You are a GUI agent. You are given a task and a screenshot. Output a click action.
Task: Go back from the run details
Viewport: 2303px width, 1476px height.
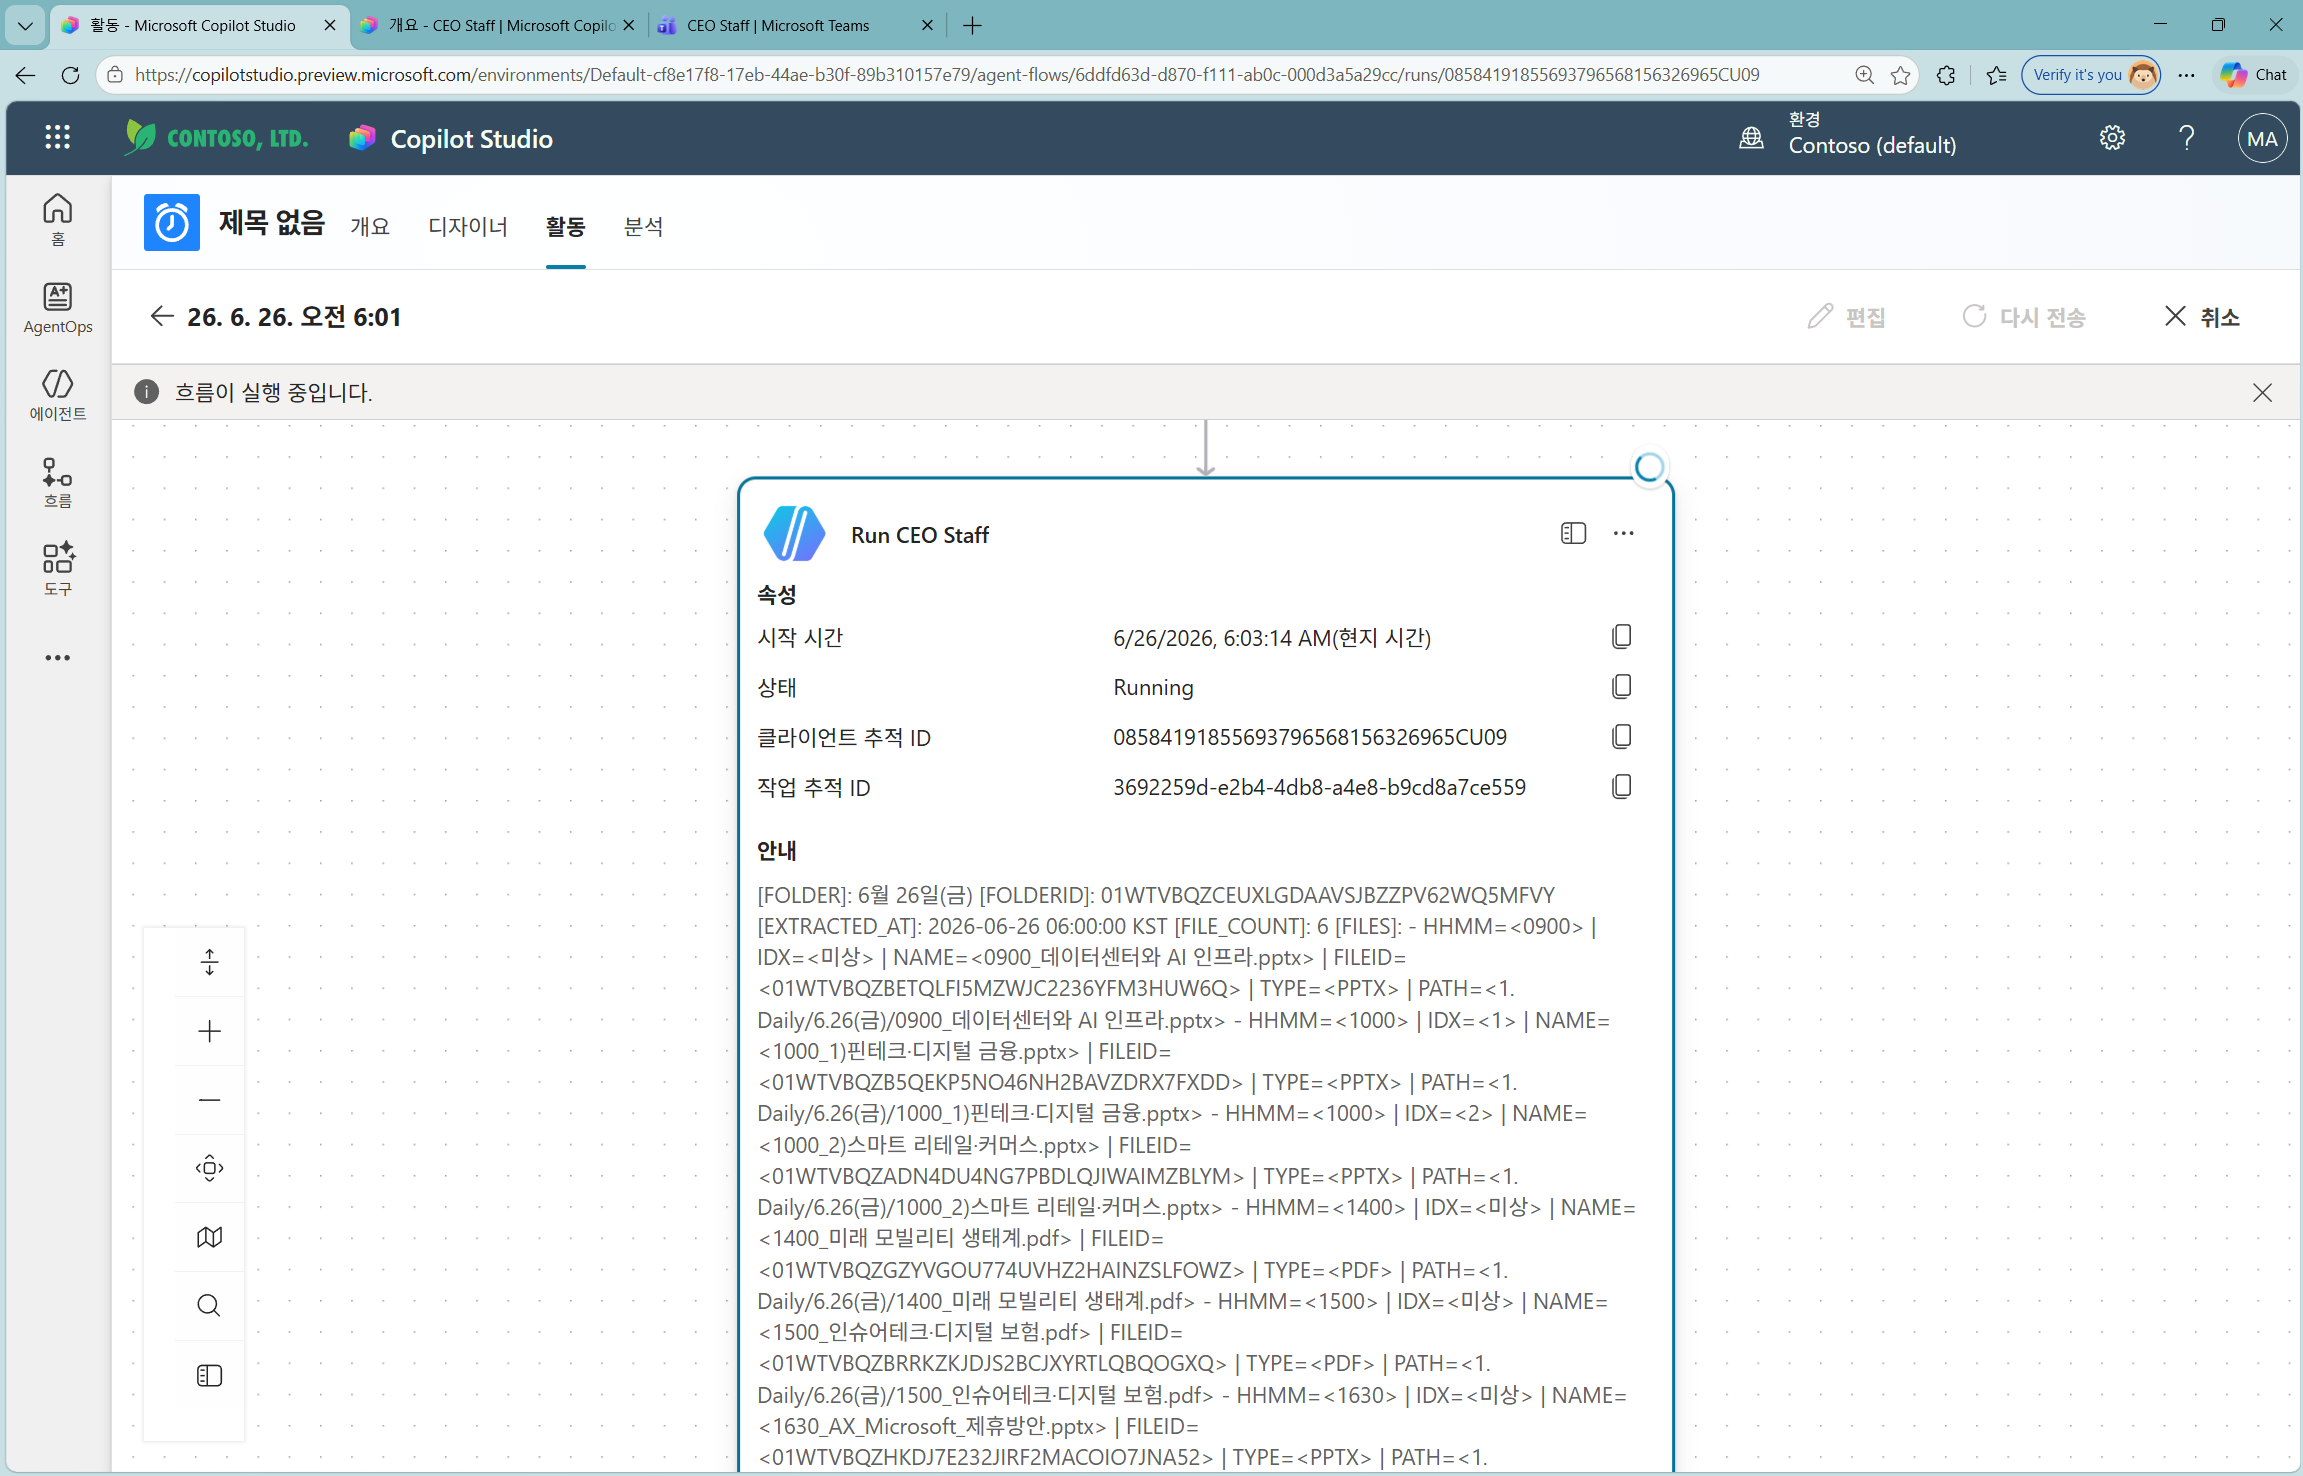tap(162, 316)
